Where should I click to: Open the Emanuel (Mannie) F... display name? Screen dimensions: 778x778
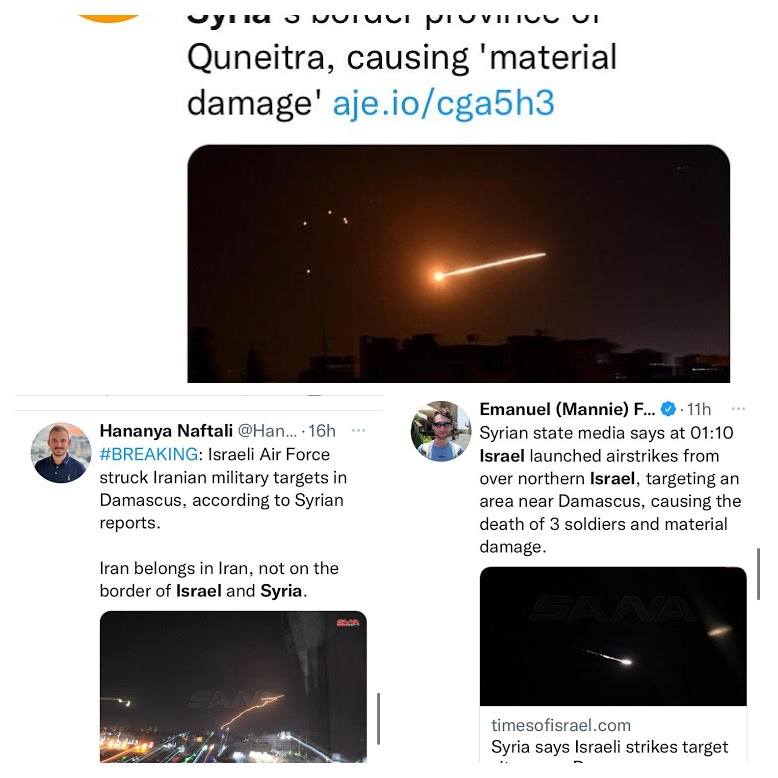click(x=567, y=409)
